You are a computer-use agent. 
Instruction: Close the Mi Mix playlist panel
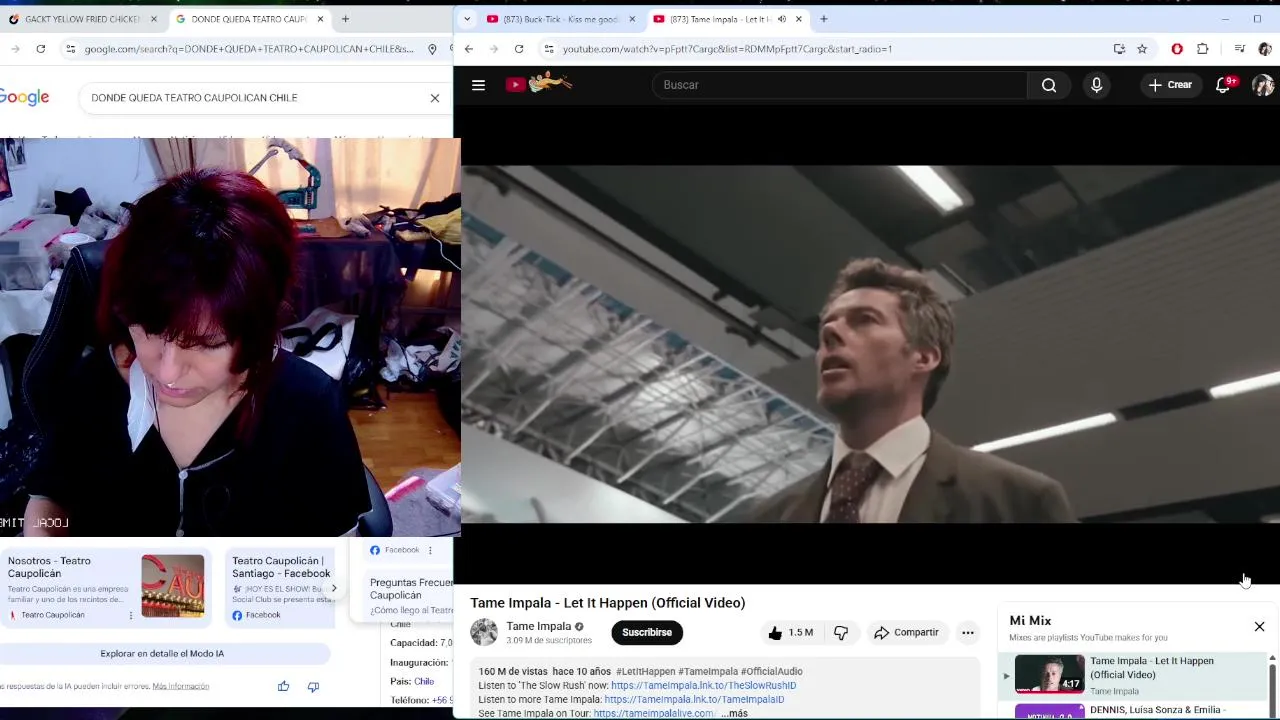pyautogui.click(x=1259, y=626)
